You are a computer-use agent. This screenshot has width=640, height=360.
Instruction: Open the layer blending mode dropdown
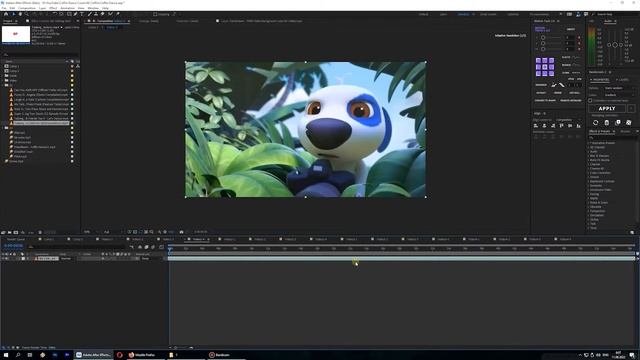(x=68, y=258)
